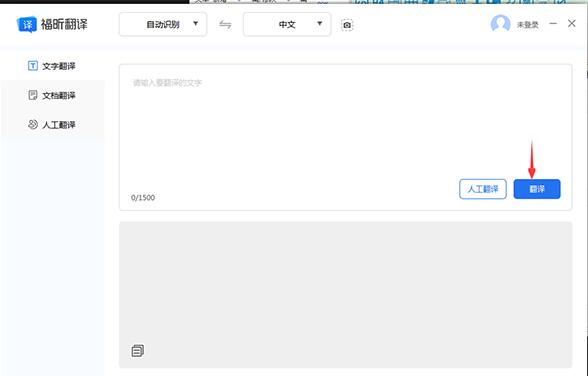Click the 0/1500 character counter

143,198
